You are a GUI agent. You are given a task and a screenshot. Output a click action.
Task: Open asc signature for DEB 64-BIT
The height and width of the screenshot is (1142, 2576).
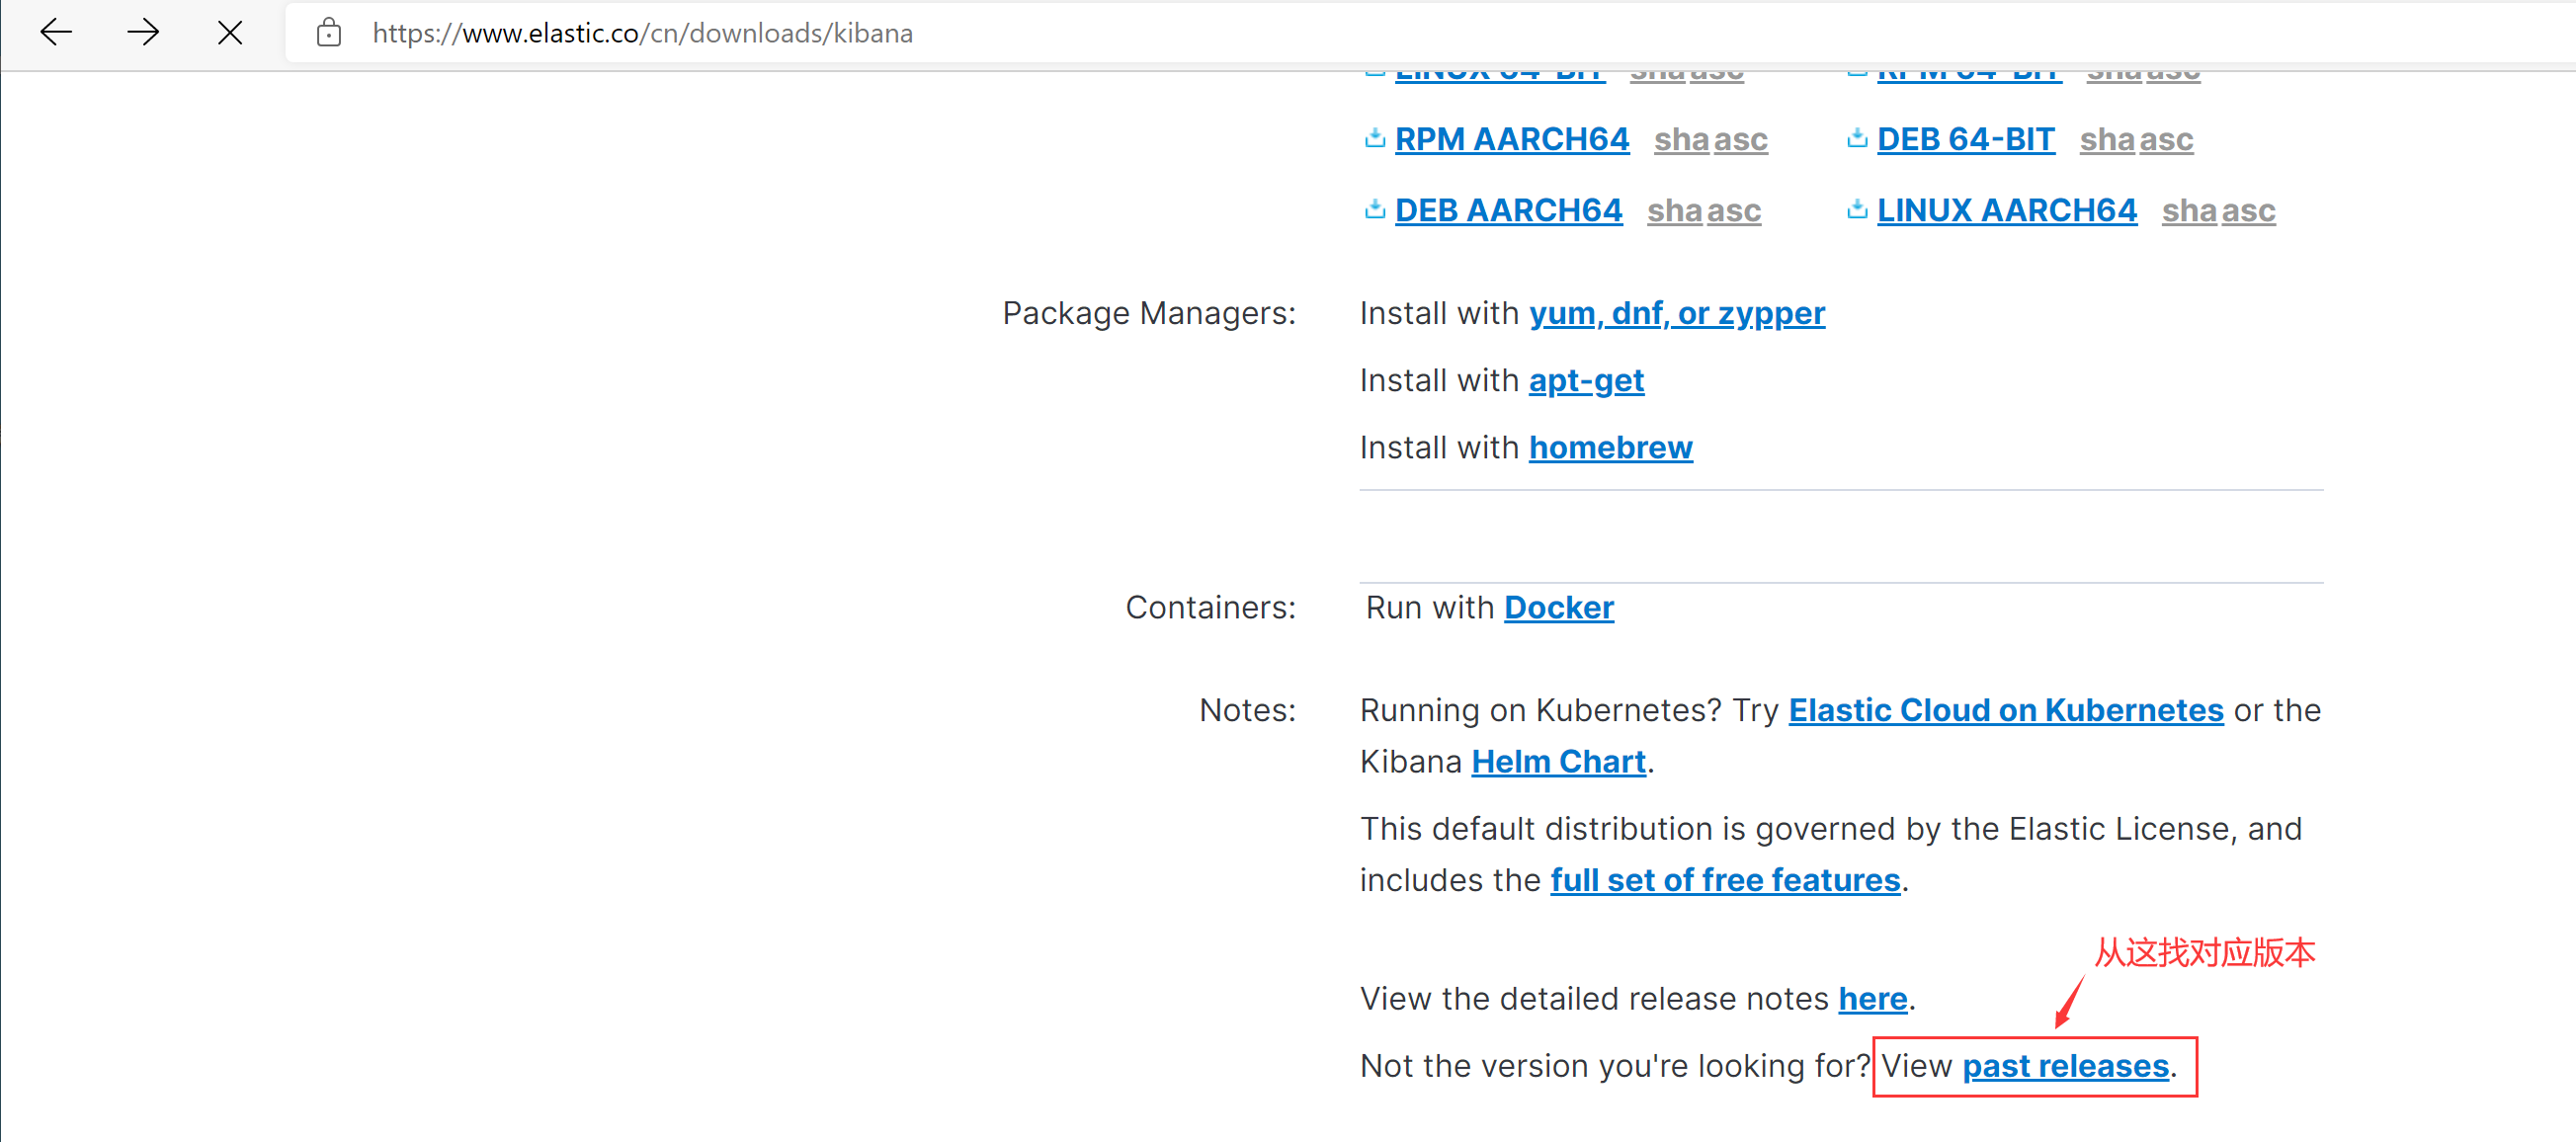[x=2166, y=140]
